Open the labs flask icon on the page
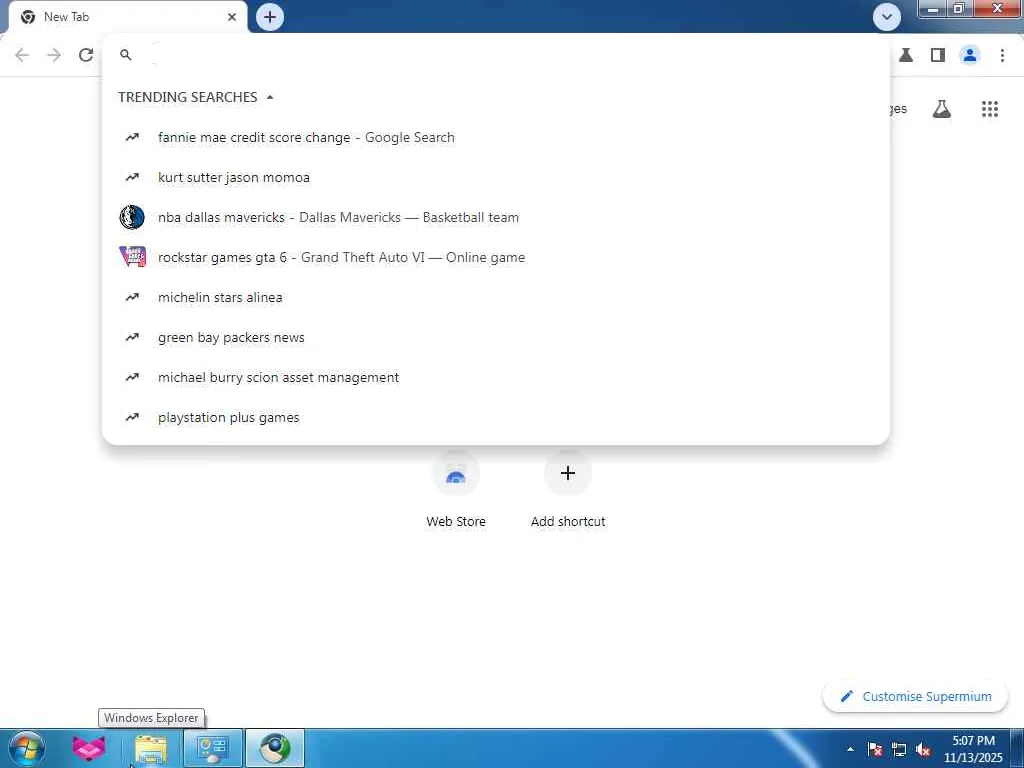Viewport: 1024px width, 768px height. [941, 109]
